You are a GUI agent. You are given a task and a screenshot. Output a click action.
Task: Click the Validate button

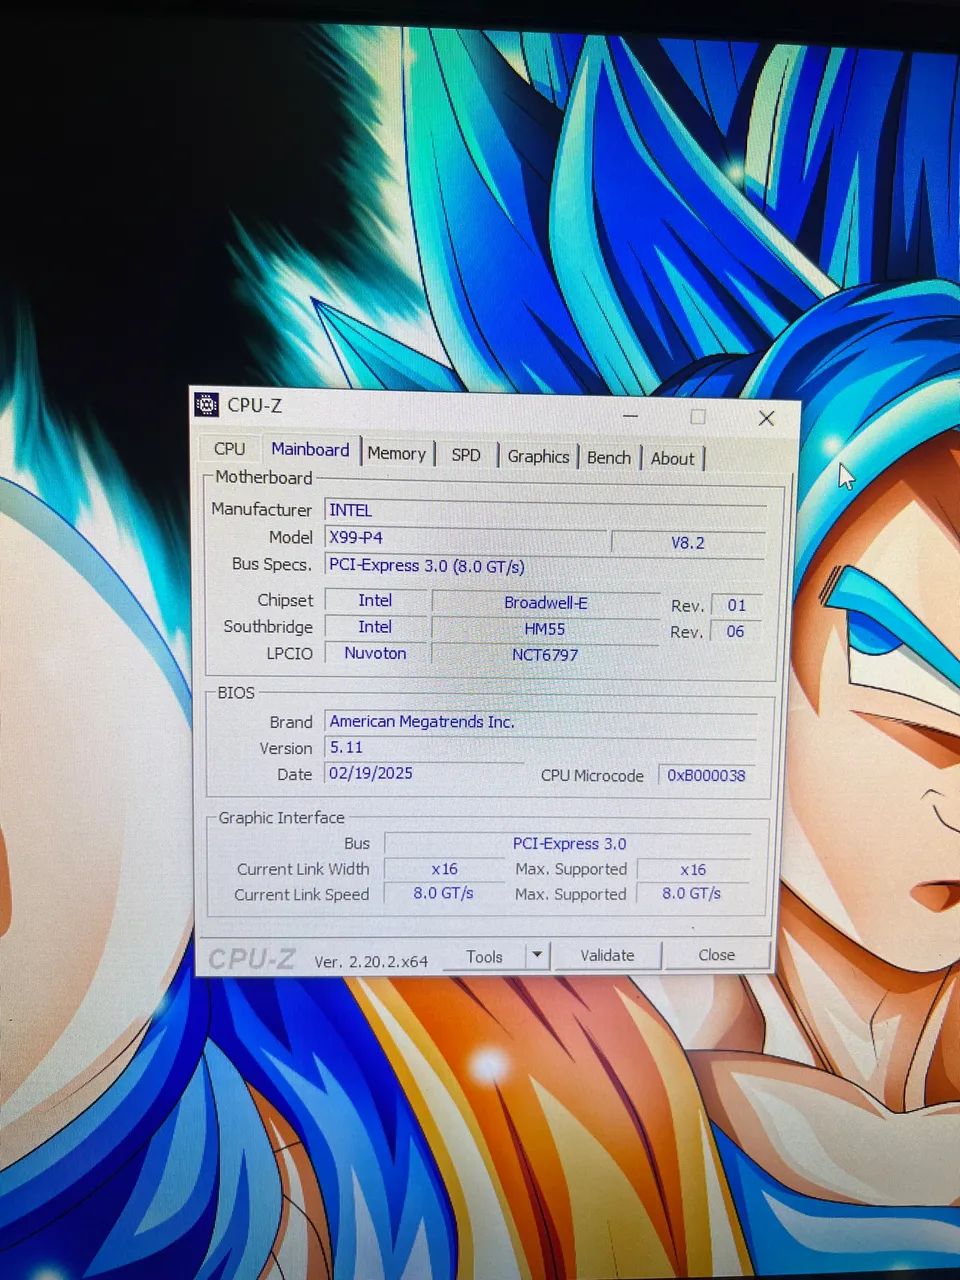[607, 955]
